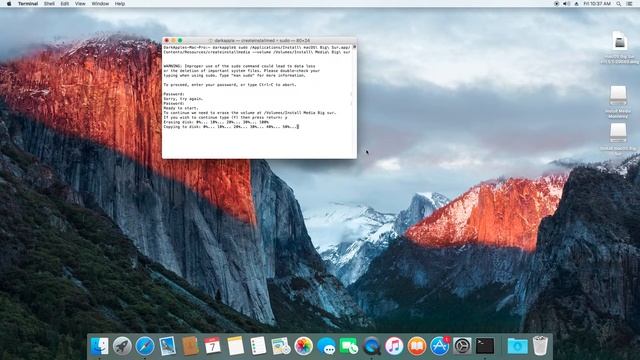Open the Edit menu
Image resolution: width=640 pixels, height=360 pixels.
click(64, 4)
